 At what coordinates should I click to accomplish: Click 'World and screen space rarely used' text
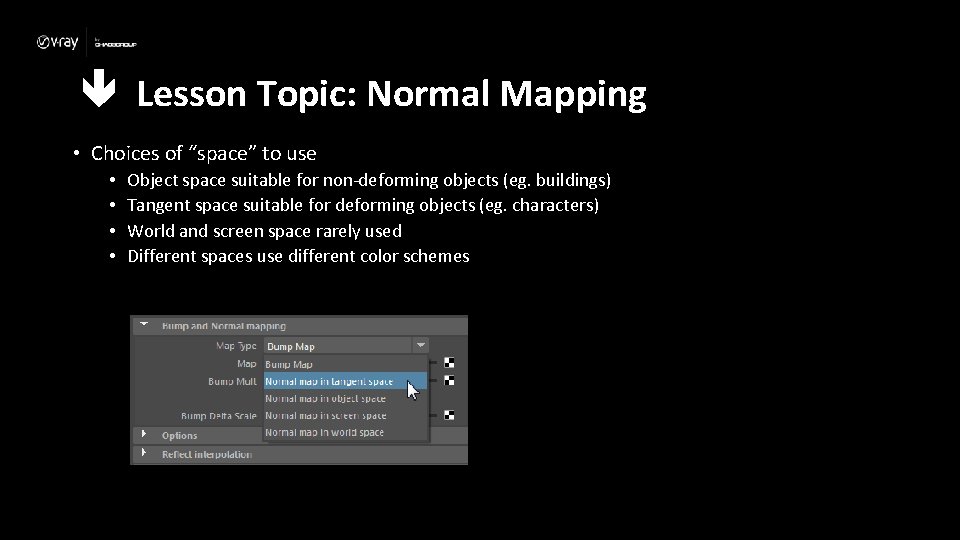pos(264,231)
